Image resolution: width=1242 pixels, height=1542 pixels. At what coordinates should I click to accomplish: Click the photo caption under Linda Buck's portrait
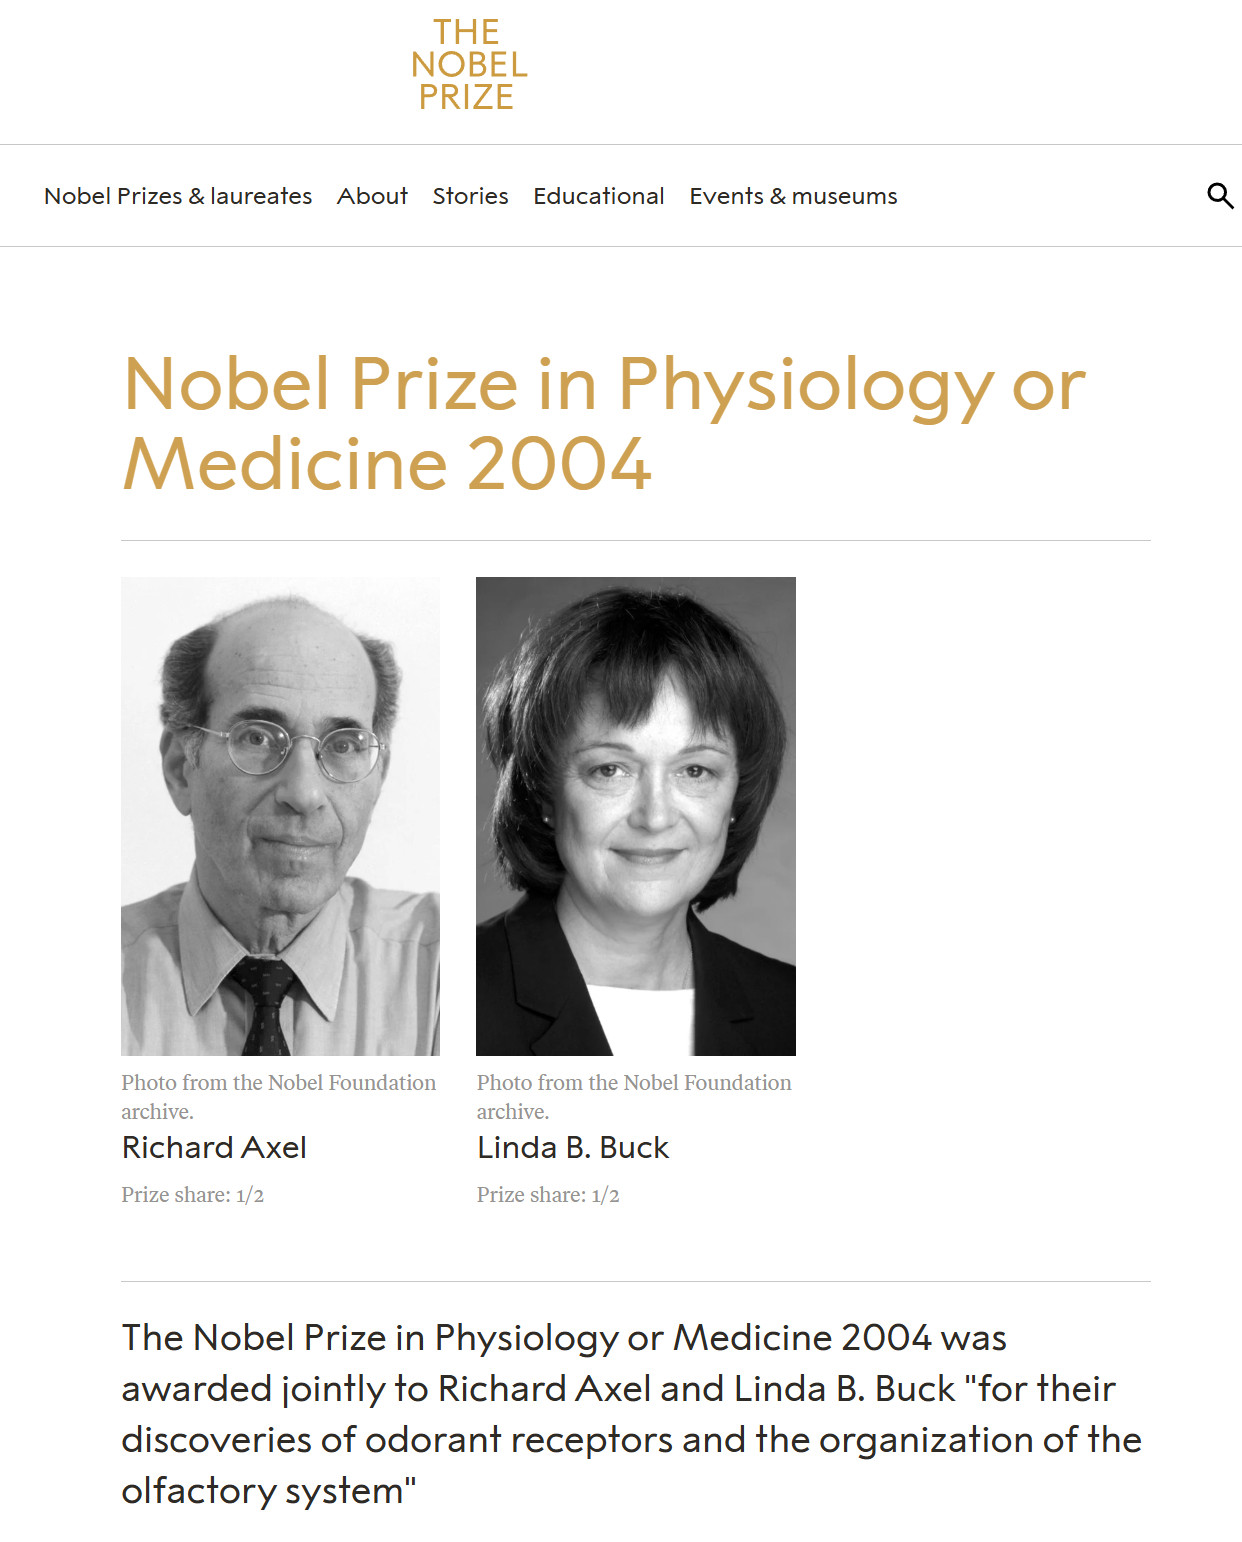pos(633,1096)
